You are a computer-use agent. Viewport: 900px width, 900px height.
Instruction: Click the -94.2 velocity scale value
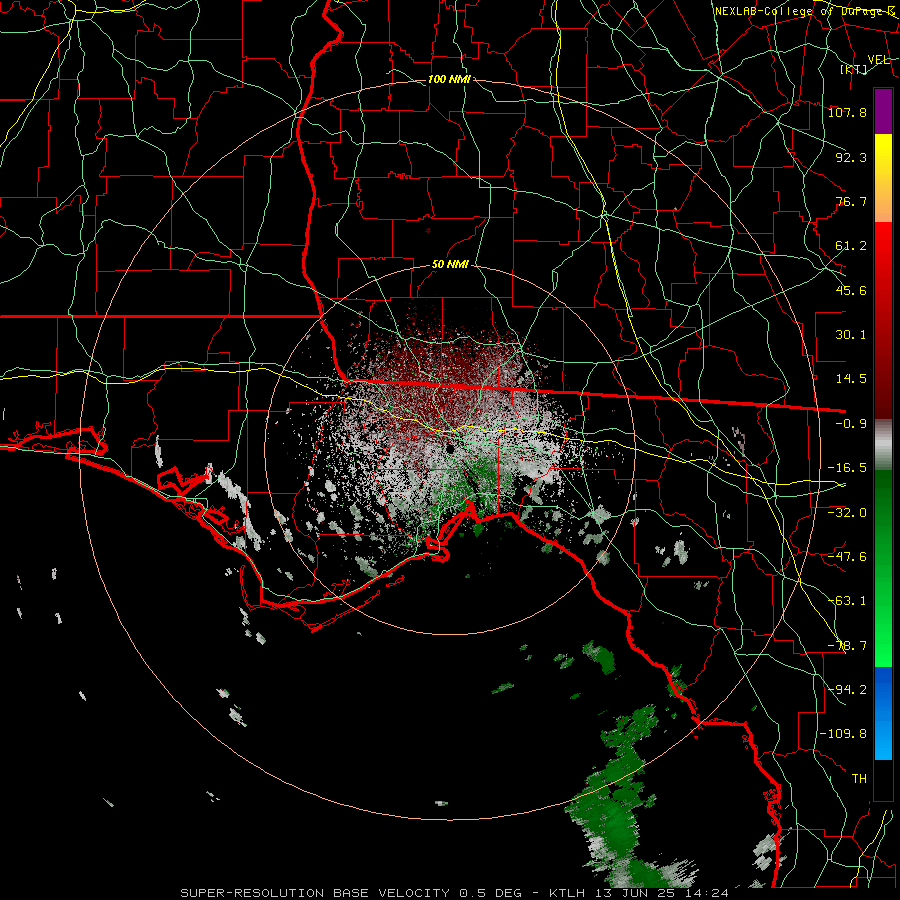click(847, 689)
